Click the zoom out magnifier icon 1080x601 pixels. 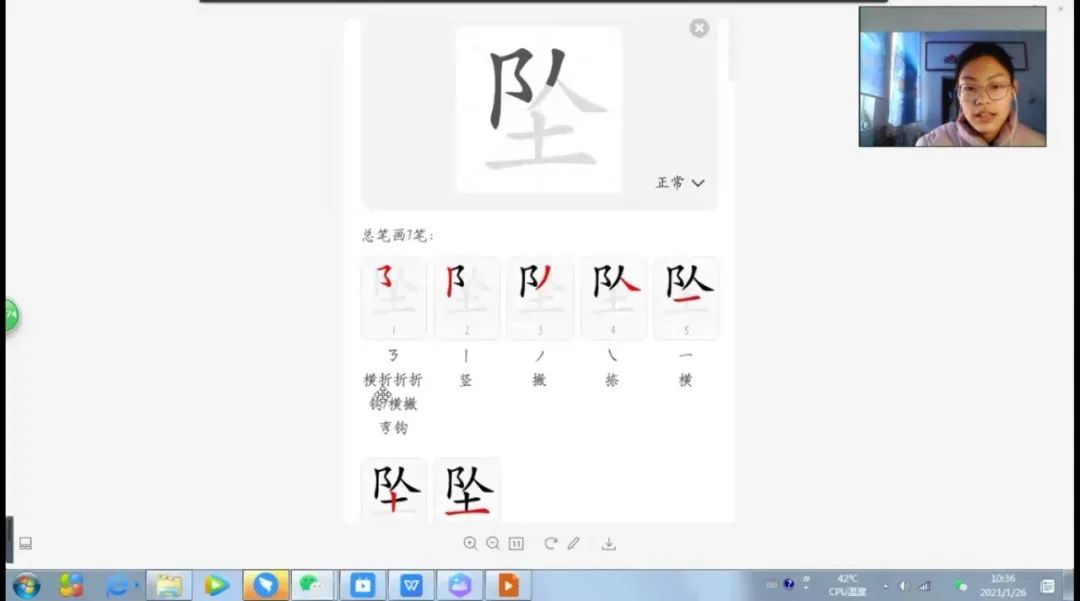(493, 543)
